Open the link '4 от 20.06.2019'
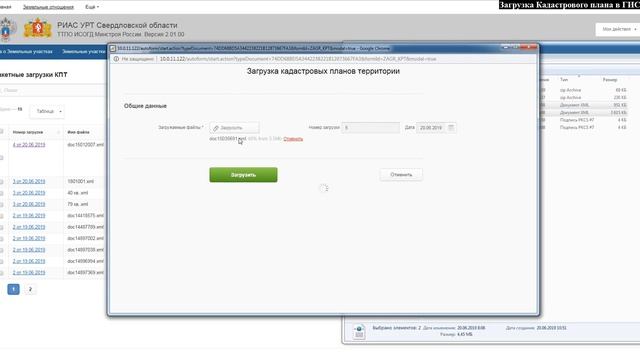This screenshot has height=360, width=640. (x=29, y=145)
